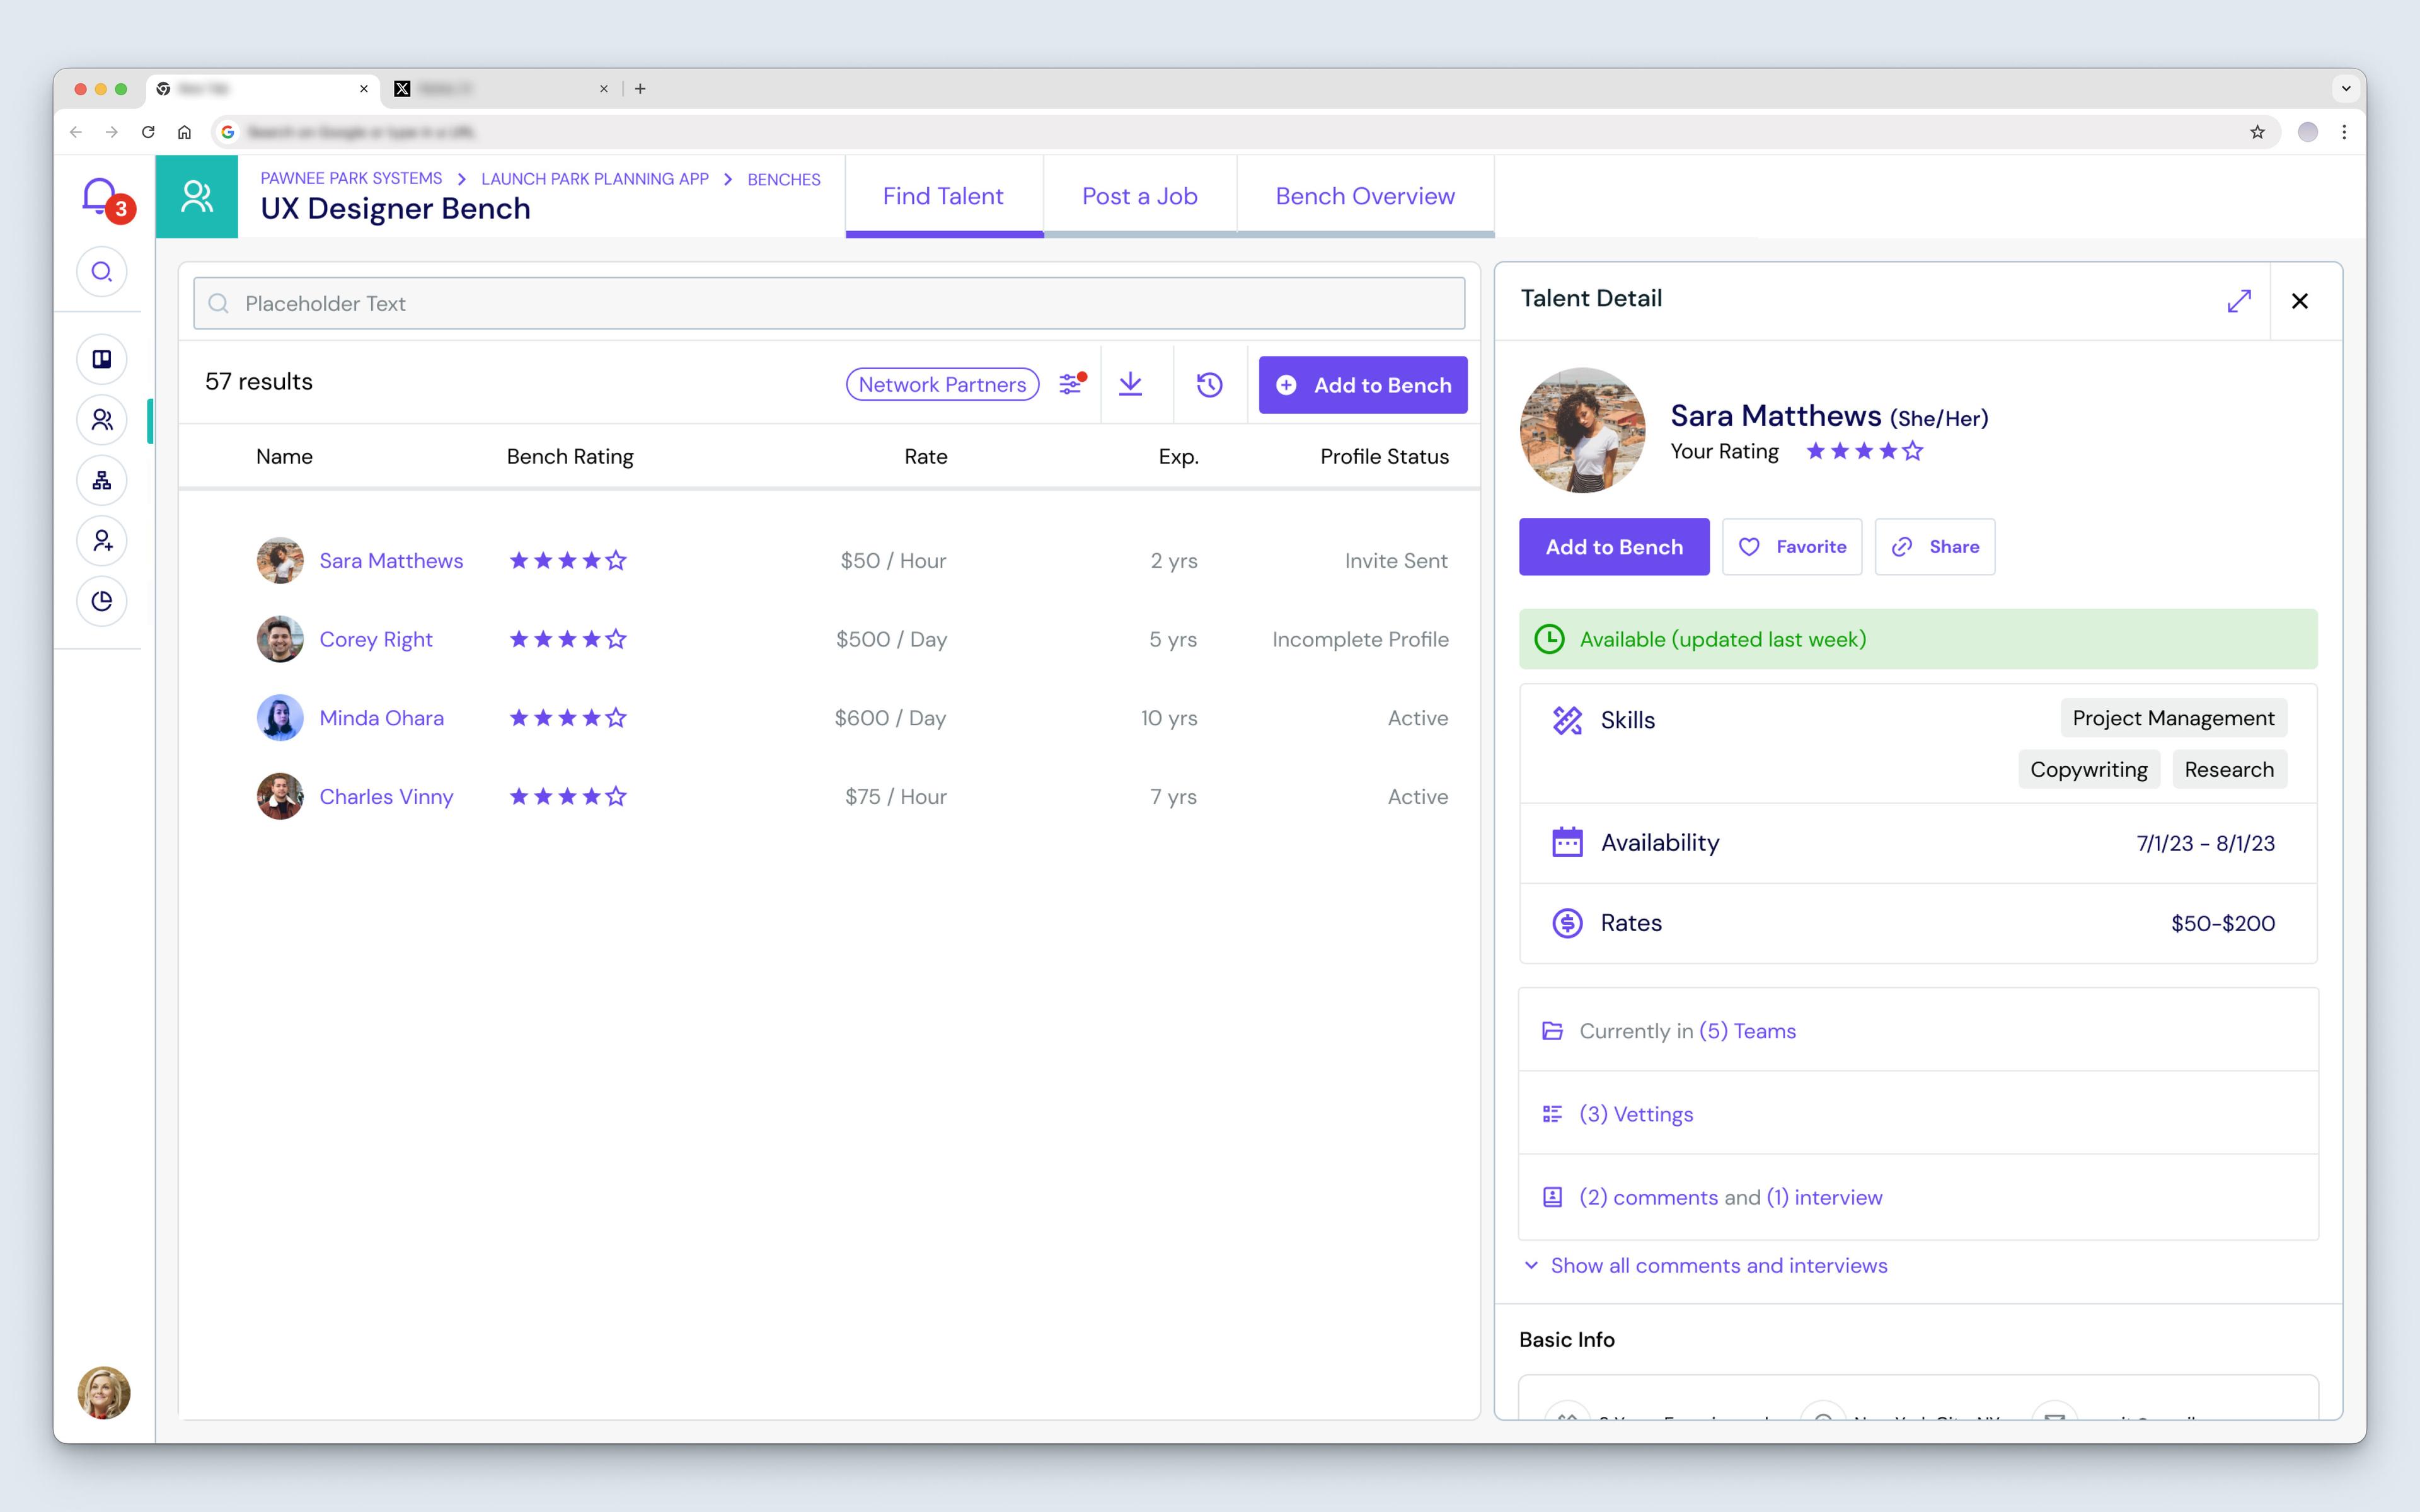Open the browser tab list chevron
Screen dimensions: 2420x1512
[2345, 89]
